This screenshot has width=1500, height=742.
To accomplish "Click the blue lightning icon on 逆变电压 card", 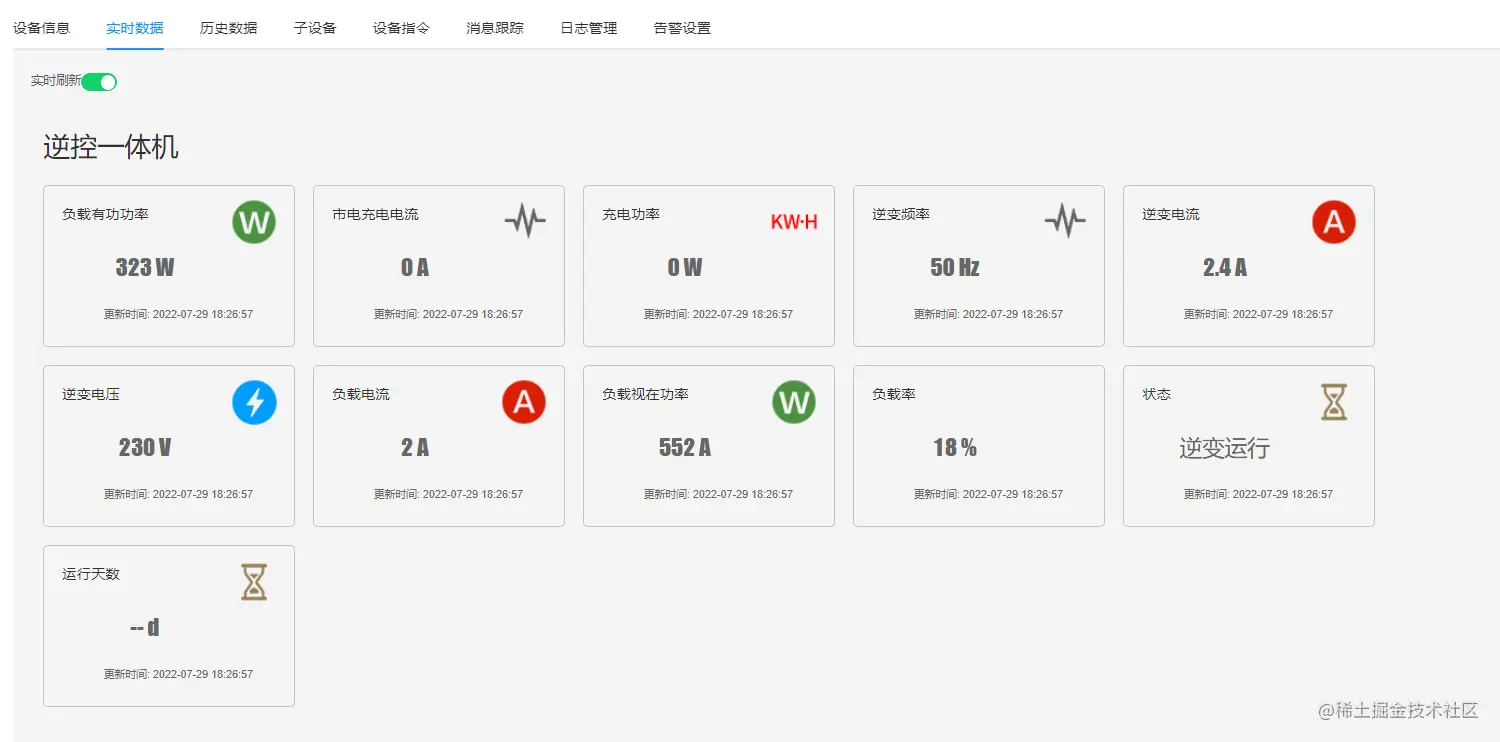I will 254,402.
